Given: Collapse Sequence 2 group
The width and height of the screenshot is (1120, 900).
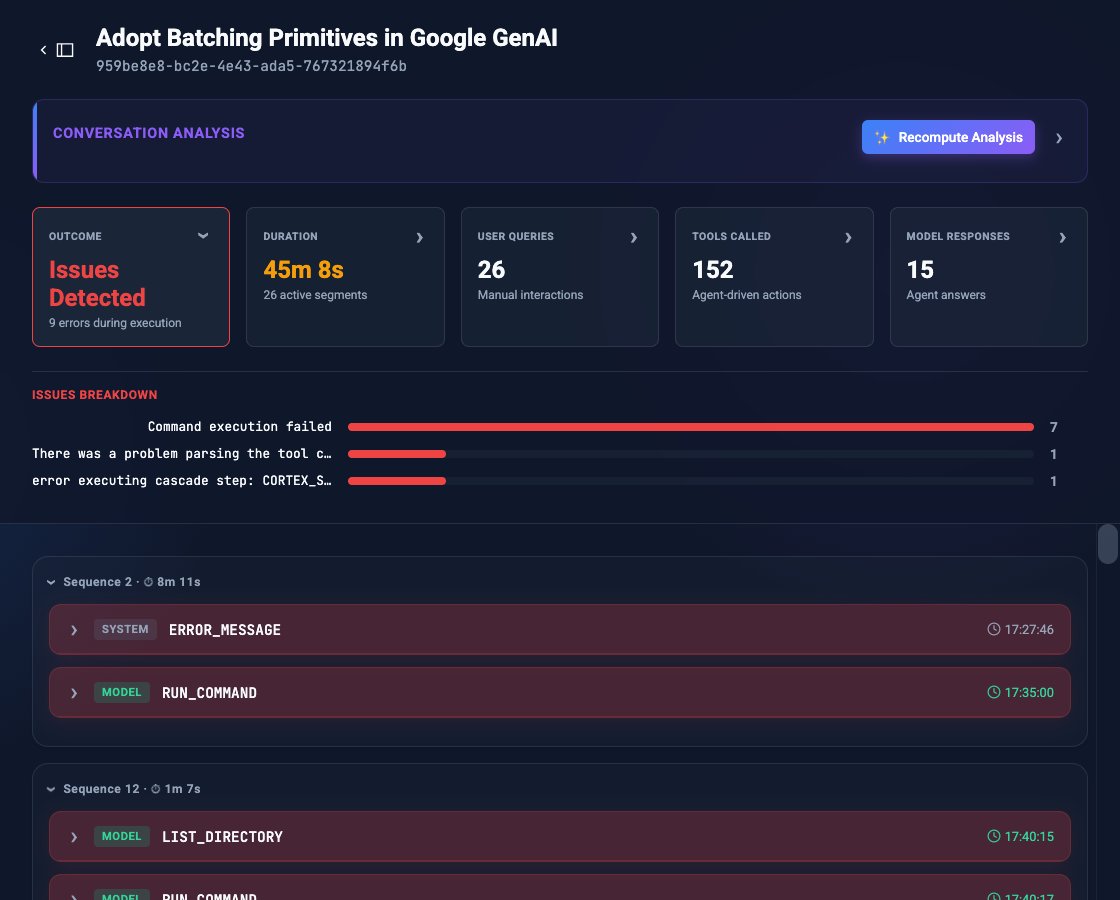Looking at the screenshot, I should pos(51,582).
